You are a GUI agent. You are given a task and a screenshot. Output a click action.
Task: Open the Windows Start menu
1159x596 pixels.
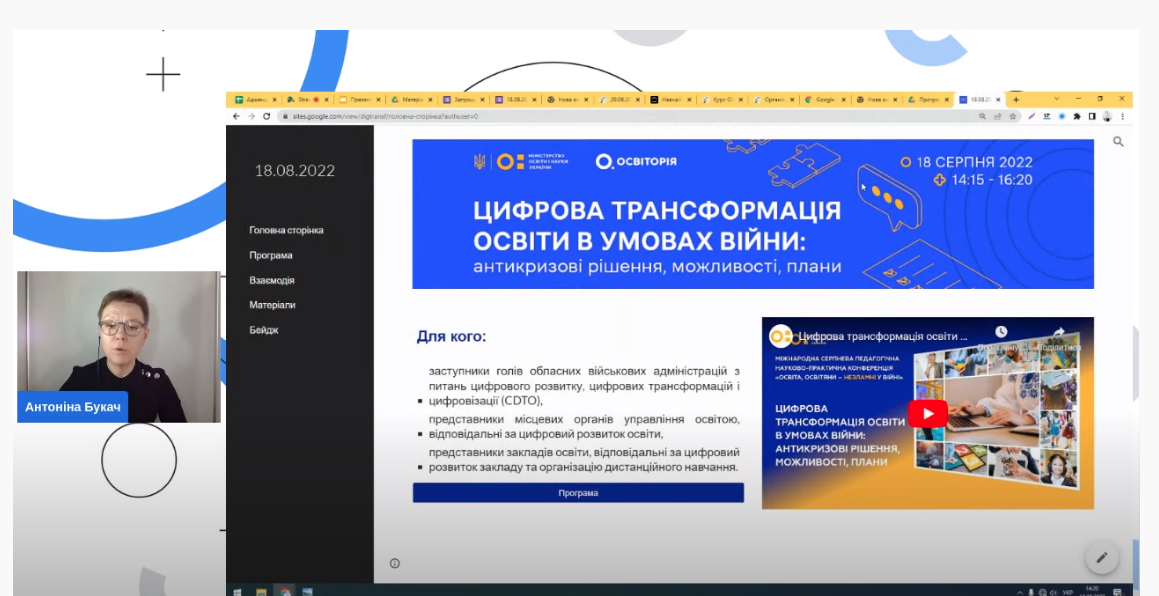tap(237, 592)
